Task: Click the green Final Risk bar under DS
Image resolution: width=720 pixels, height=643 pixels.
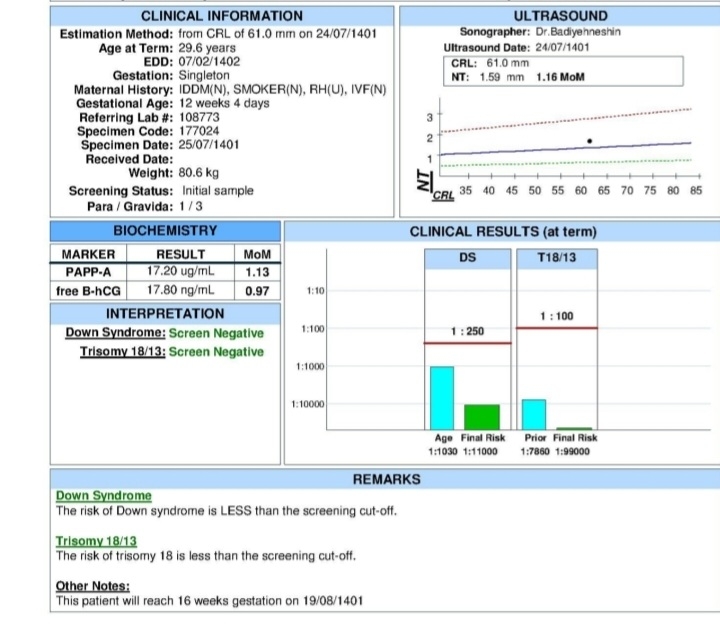Action: [x=481, y=416]
